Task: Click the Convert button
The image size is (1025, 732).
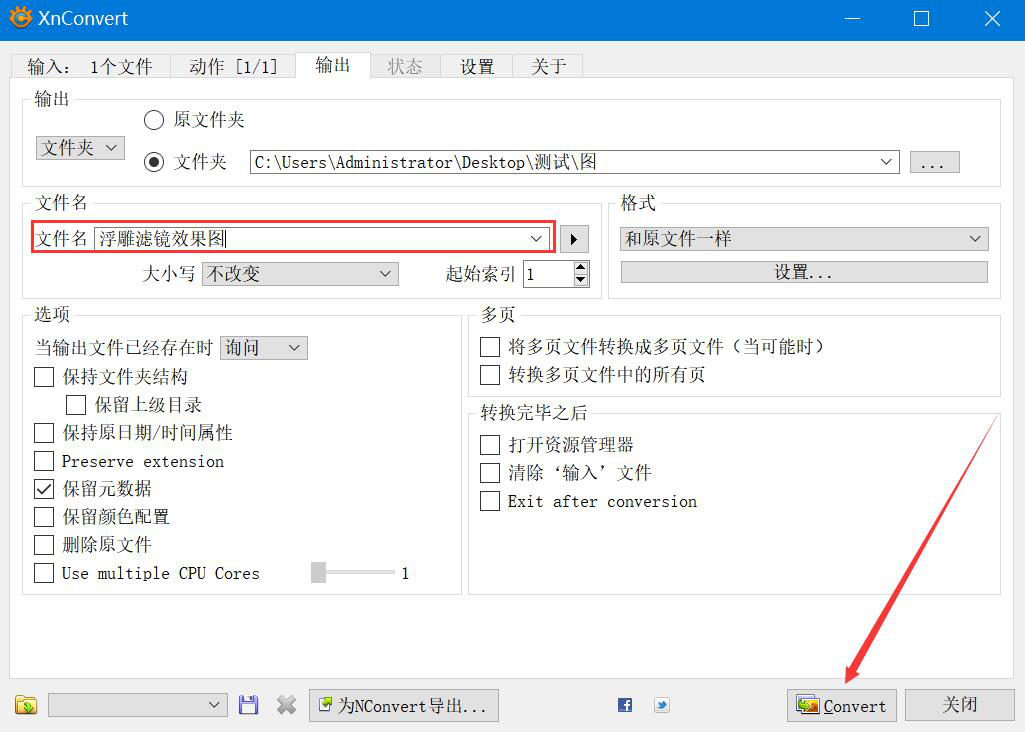Action: (841, 706)
